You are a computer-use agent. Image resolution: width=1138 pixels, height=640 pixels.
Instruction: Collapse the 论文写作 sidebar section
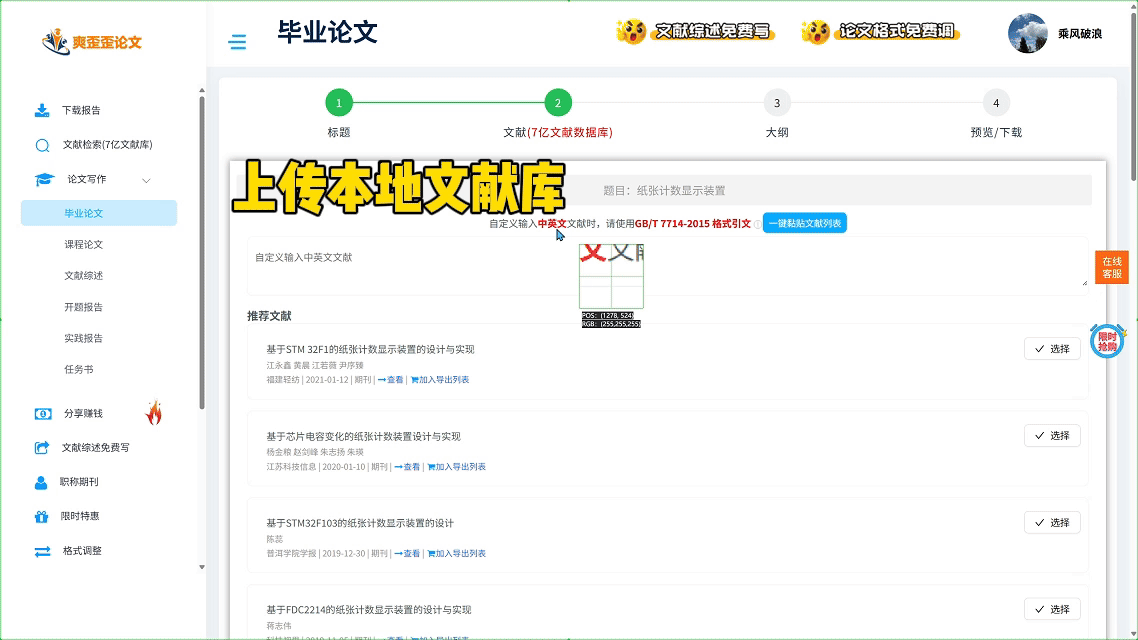(x=146, y=180)
